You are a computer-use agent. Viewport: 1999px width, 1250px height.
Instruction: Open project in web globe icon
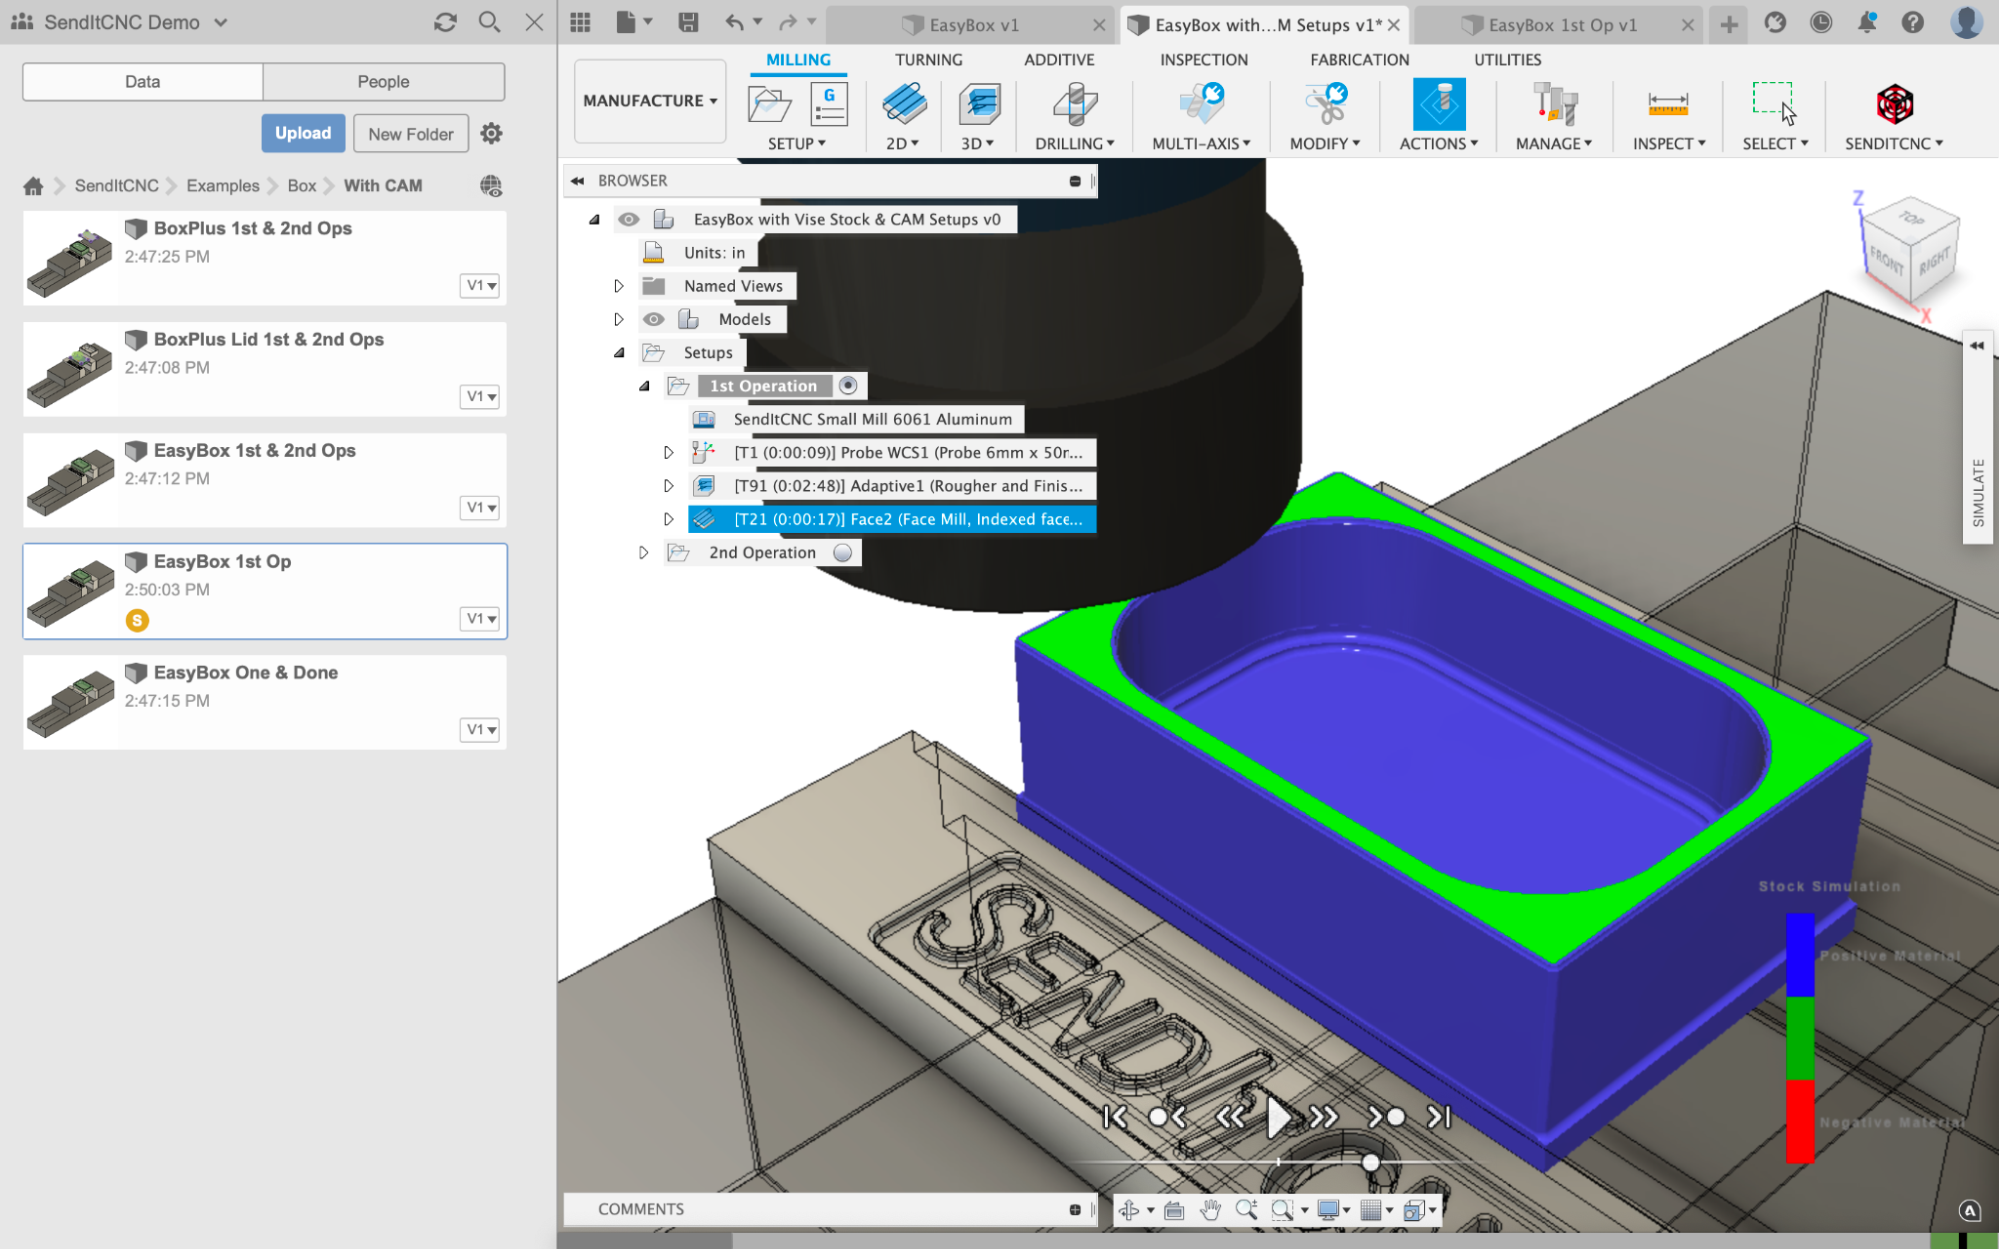(x=490, y=186)
